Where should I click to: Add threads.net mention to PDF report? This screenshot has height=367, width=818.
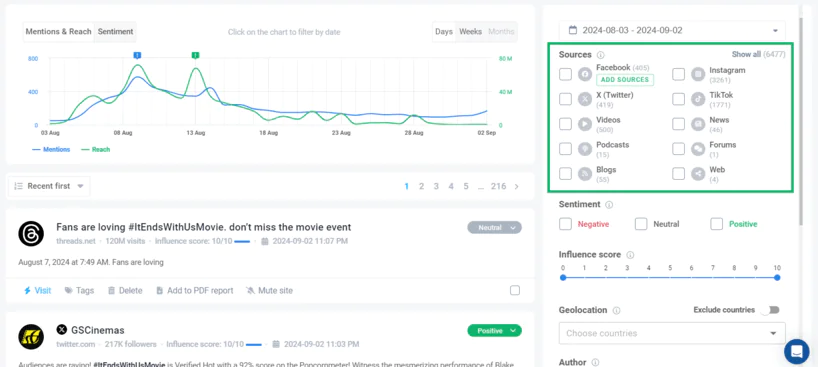[x=195, y=290]
